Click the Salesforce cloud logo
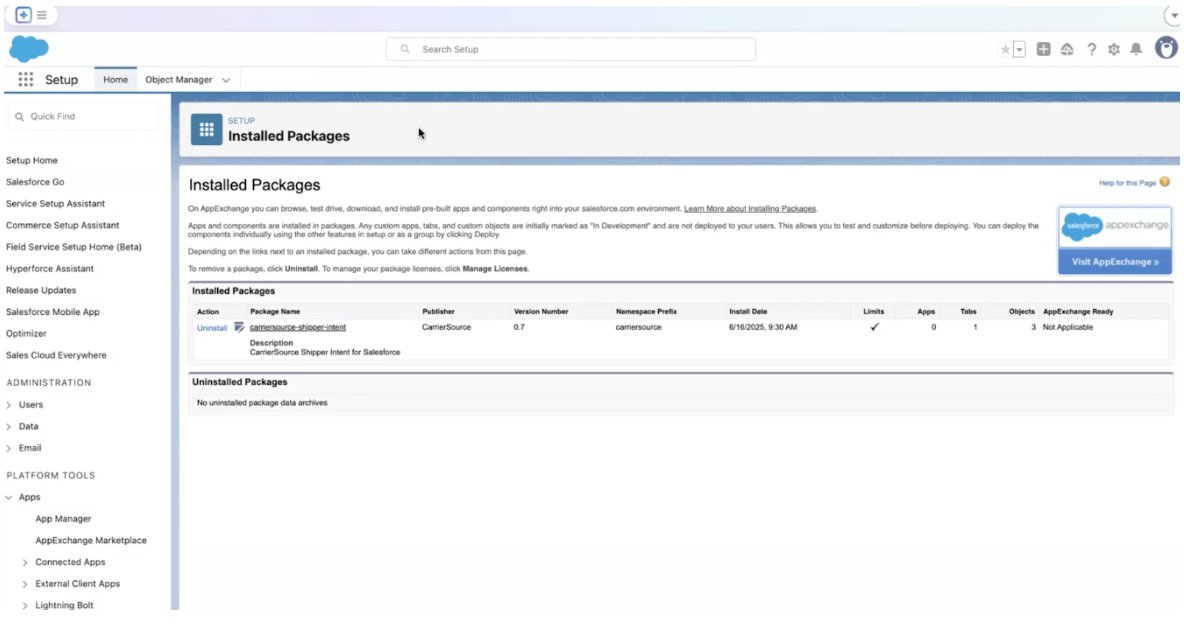This screenshot has width=1184, height=628. (x=29, y=49)
